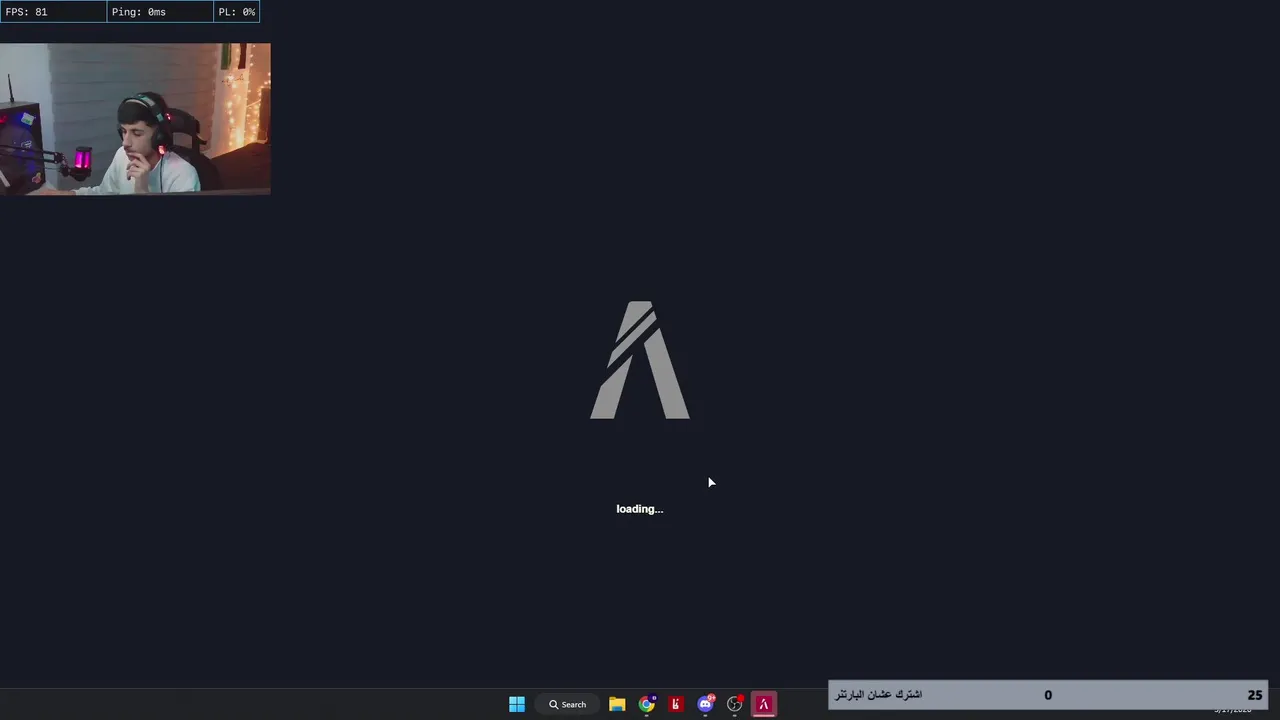Click the loading... text
The width and height of the screenshot is (1280, 720).
pos(640,509)
